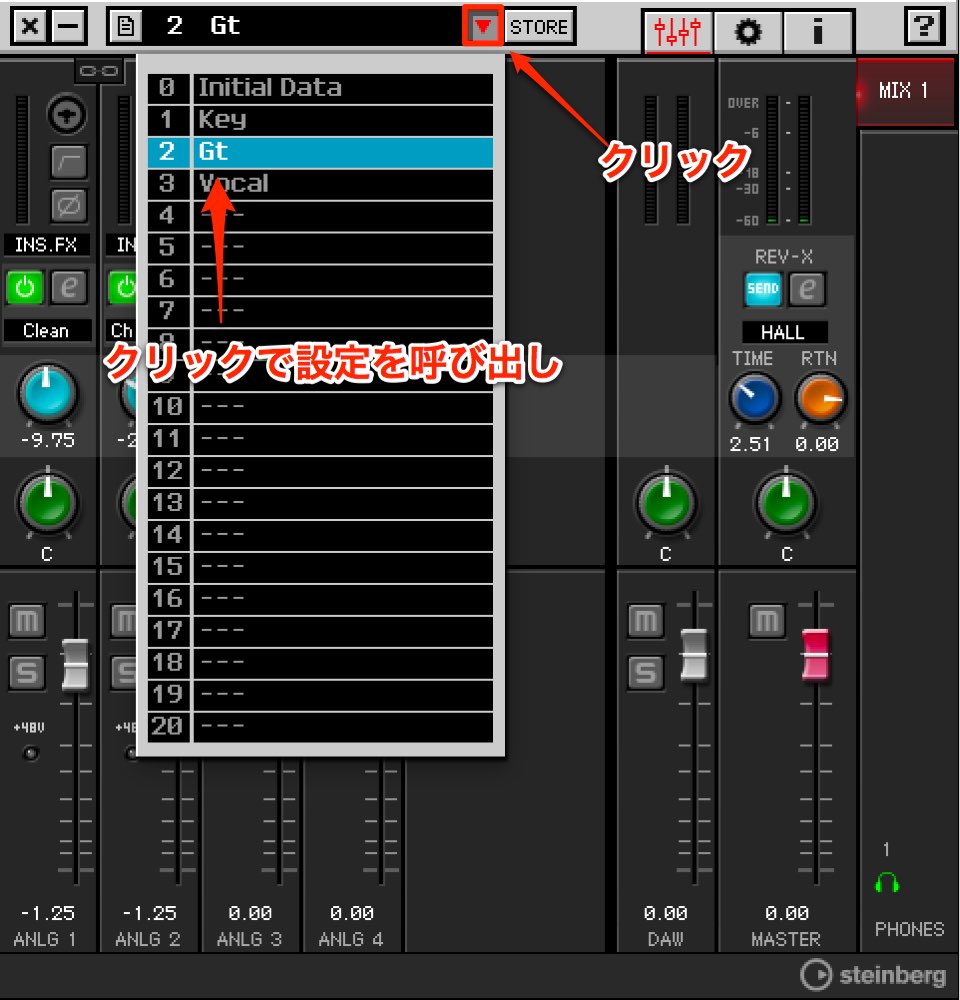Open the gear settings view
The width and height of the screenshot is (960, 1000).
click(748, 31)
